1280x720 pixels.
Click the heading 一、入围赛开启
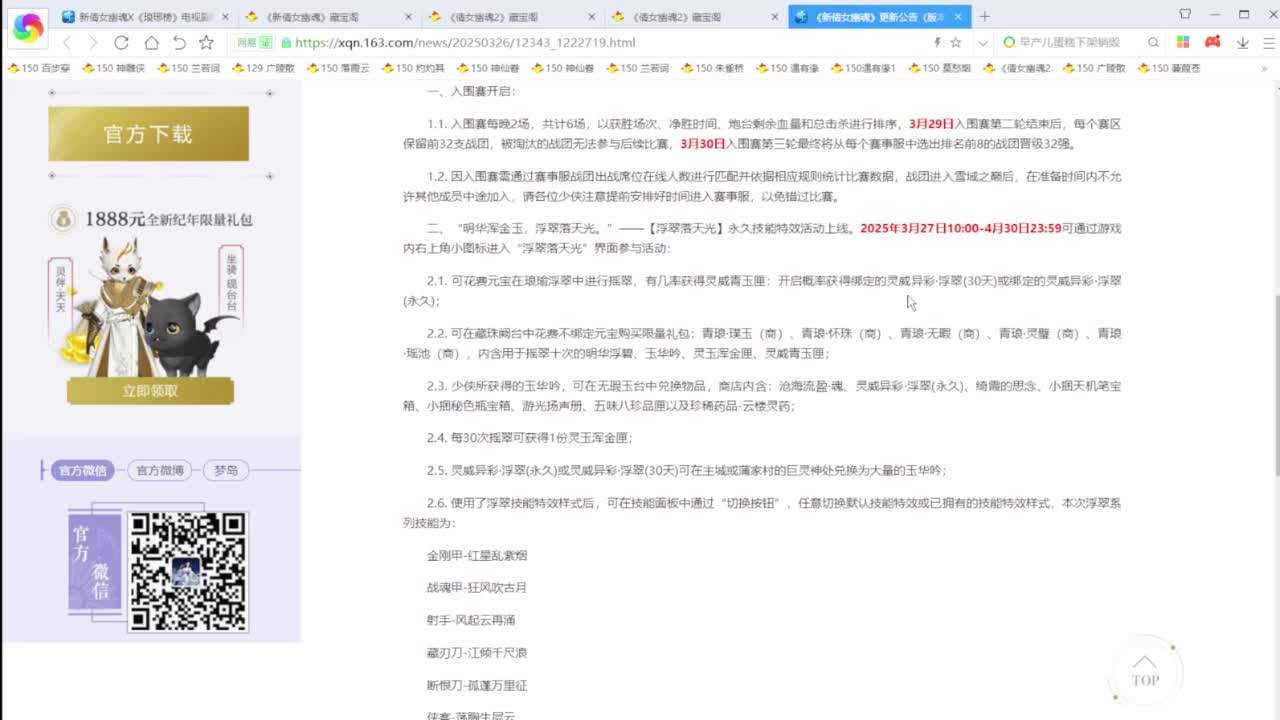470,91
